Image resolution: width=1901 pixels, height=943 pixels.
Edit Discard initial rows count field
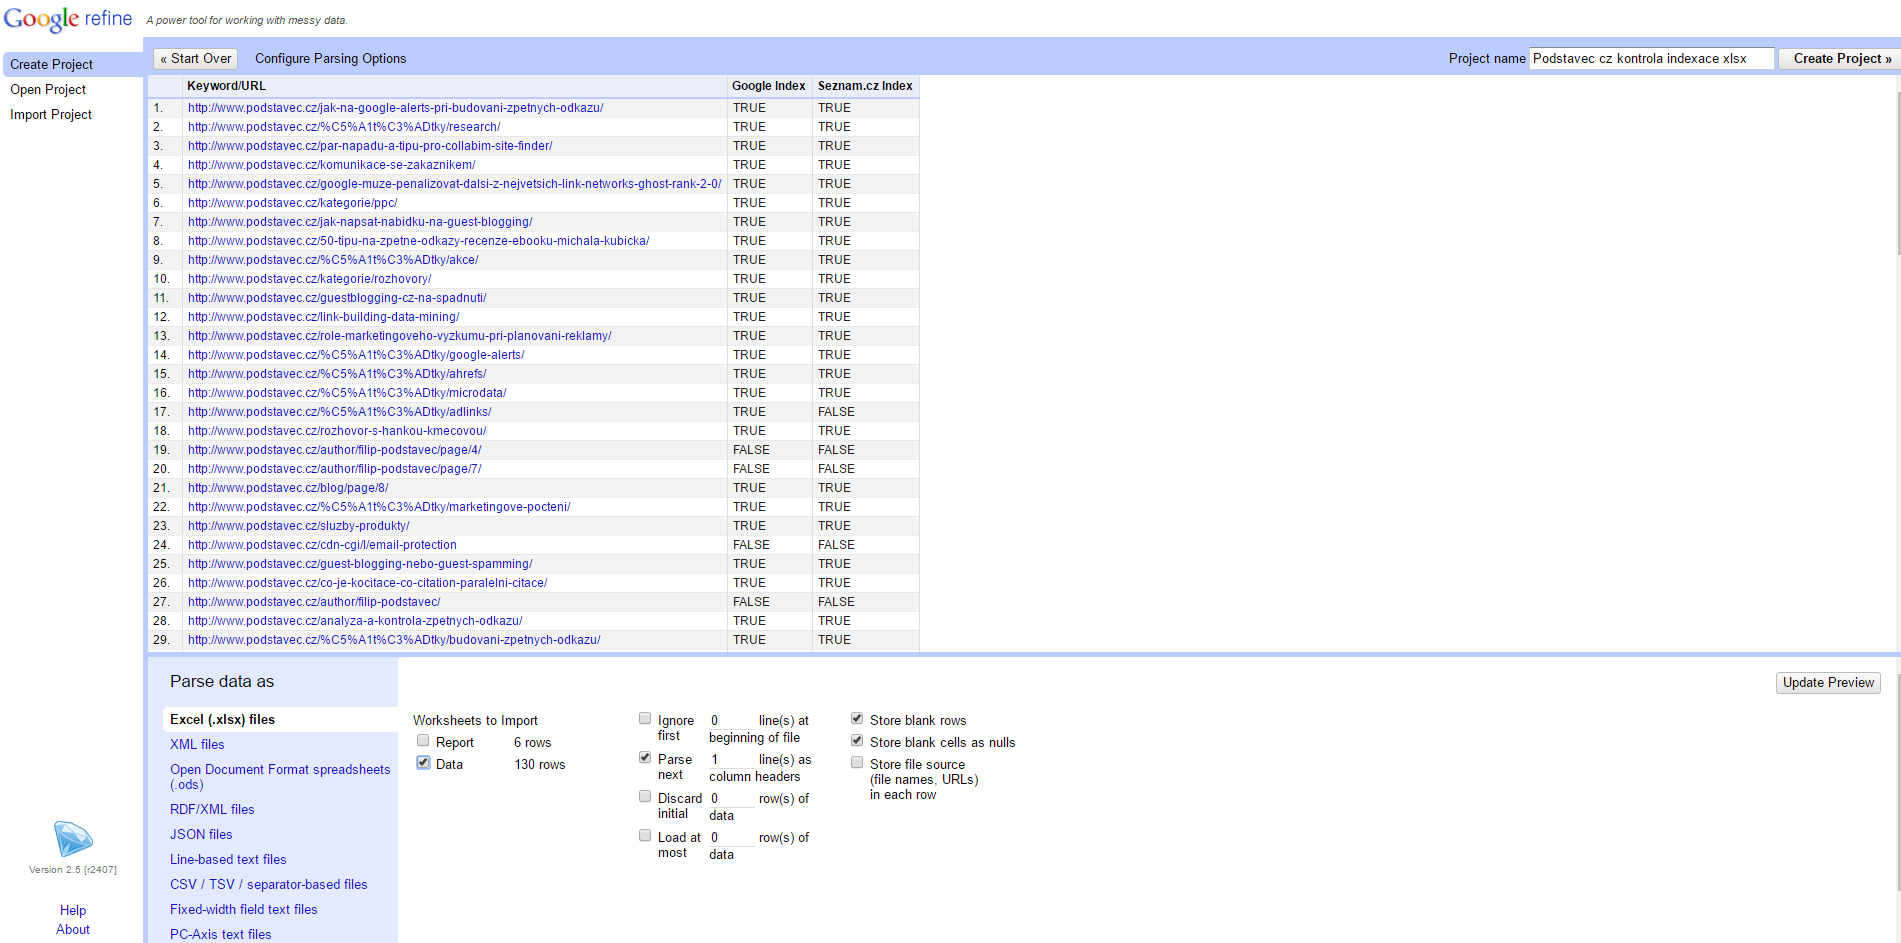click(731, 798)
